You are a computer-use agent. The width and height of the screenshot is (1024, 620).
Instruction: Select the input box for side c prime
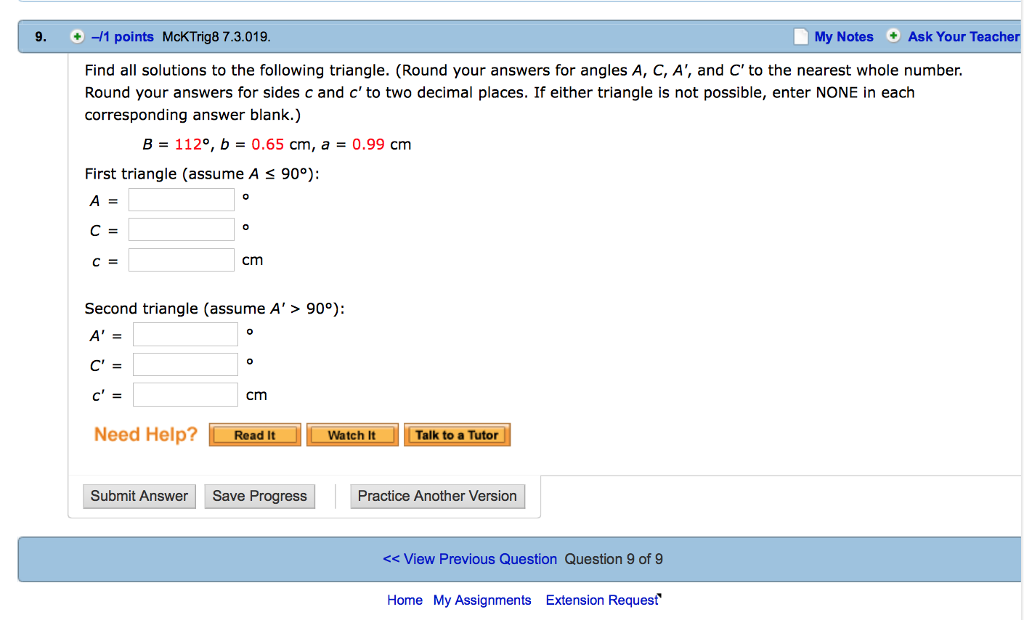pos(185,394)
